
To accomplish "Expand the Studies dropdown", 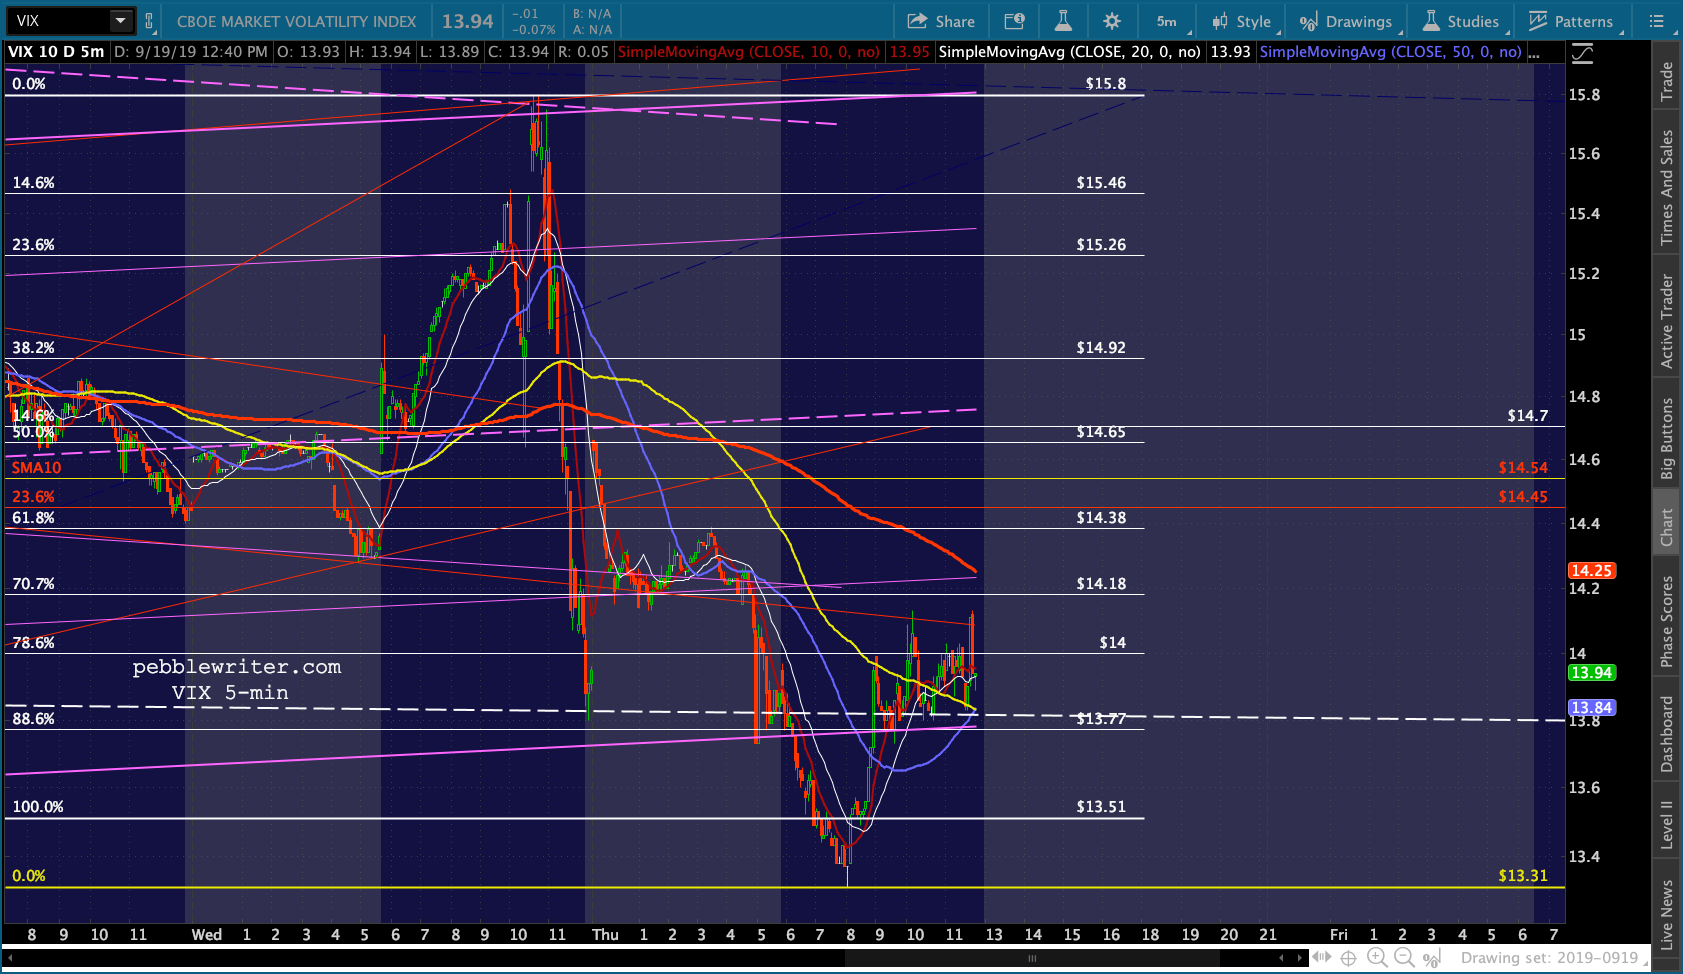I will point(1461,21).
